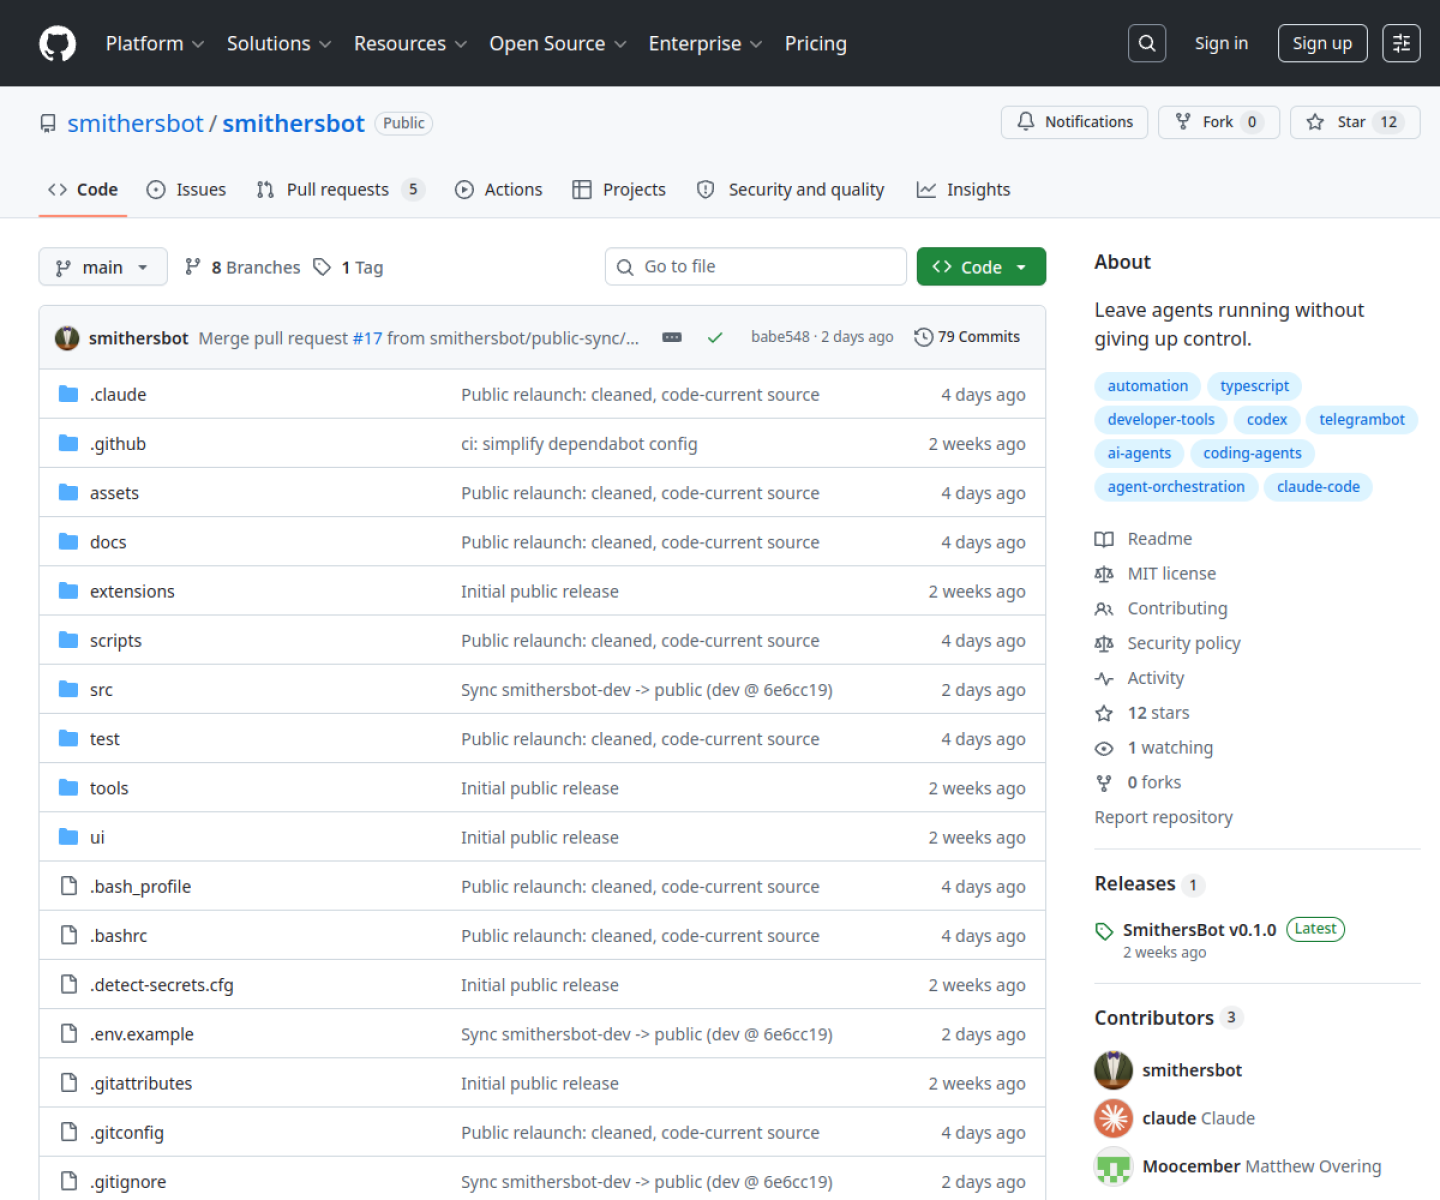The width and height of the screenshot is (1440, 1200).
Task: Click the Go to file search field
Action: 756,267
